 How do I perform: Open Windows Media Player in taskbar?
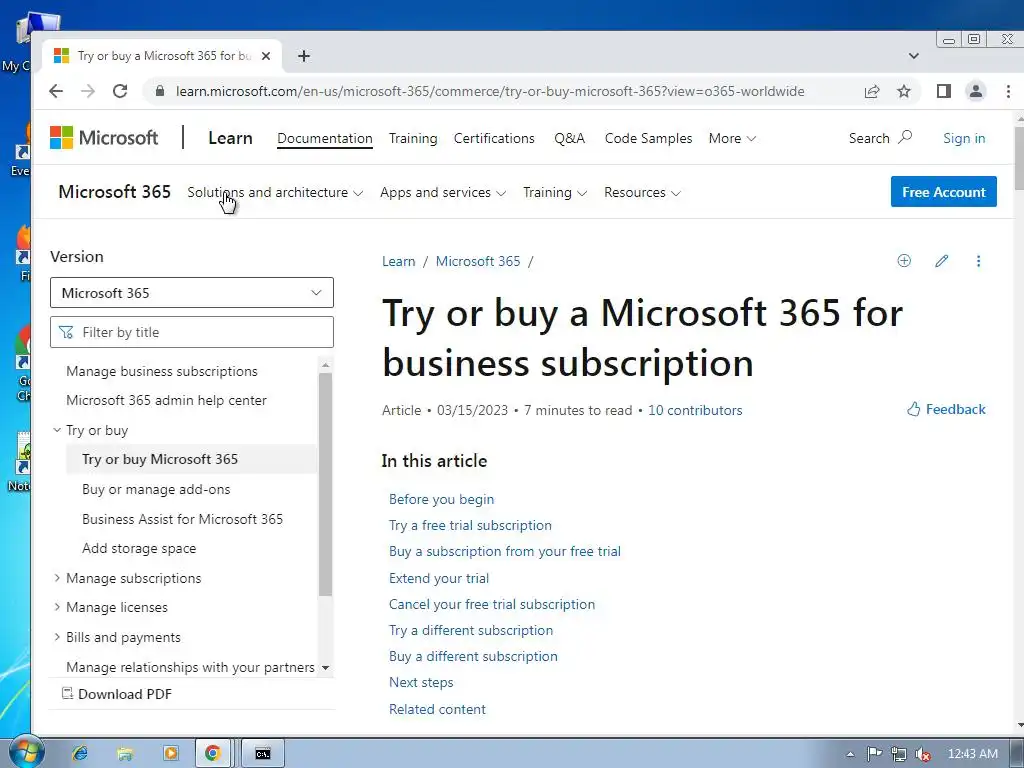click(x=170, y=753)
